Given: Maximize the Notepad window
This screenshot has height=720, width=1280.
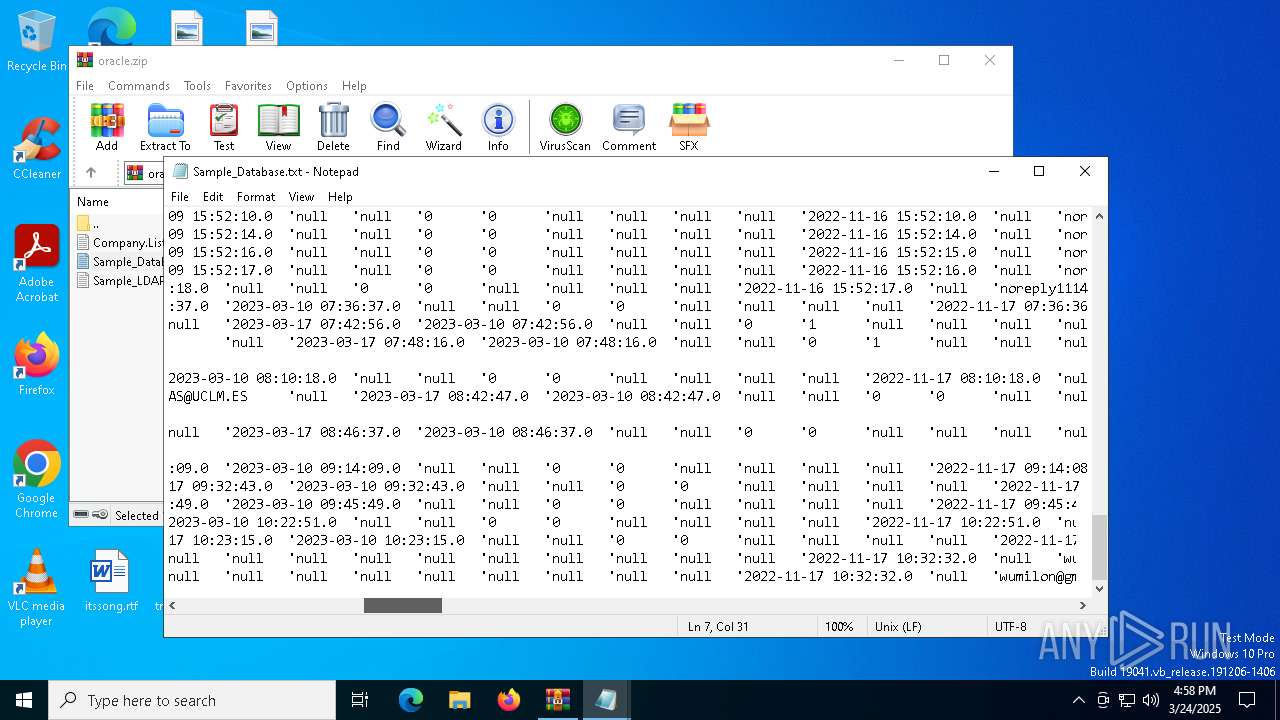Looking at the screenshot, I should (1039, 171).
